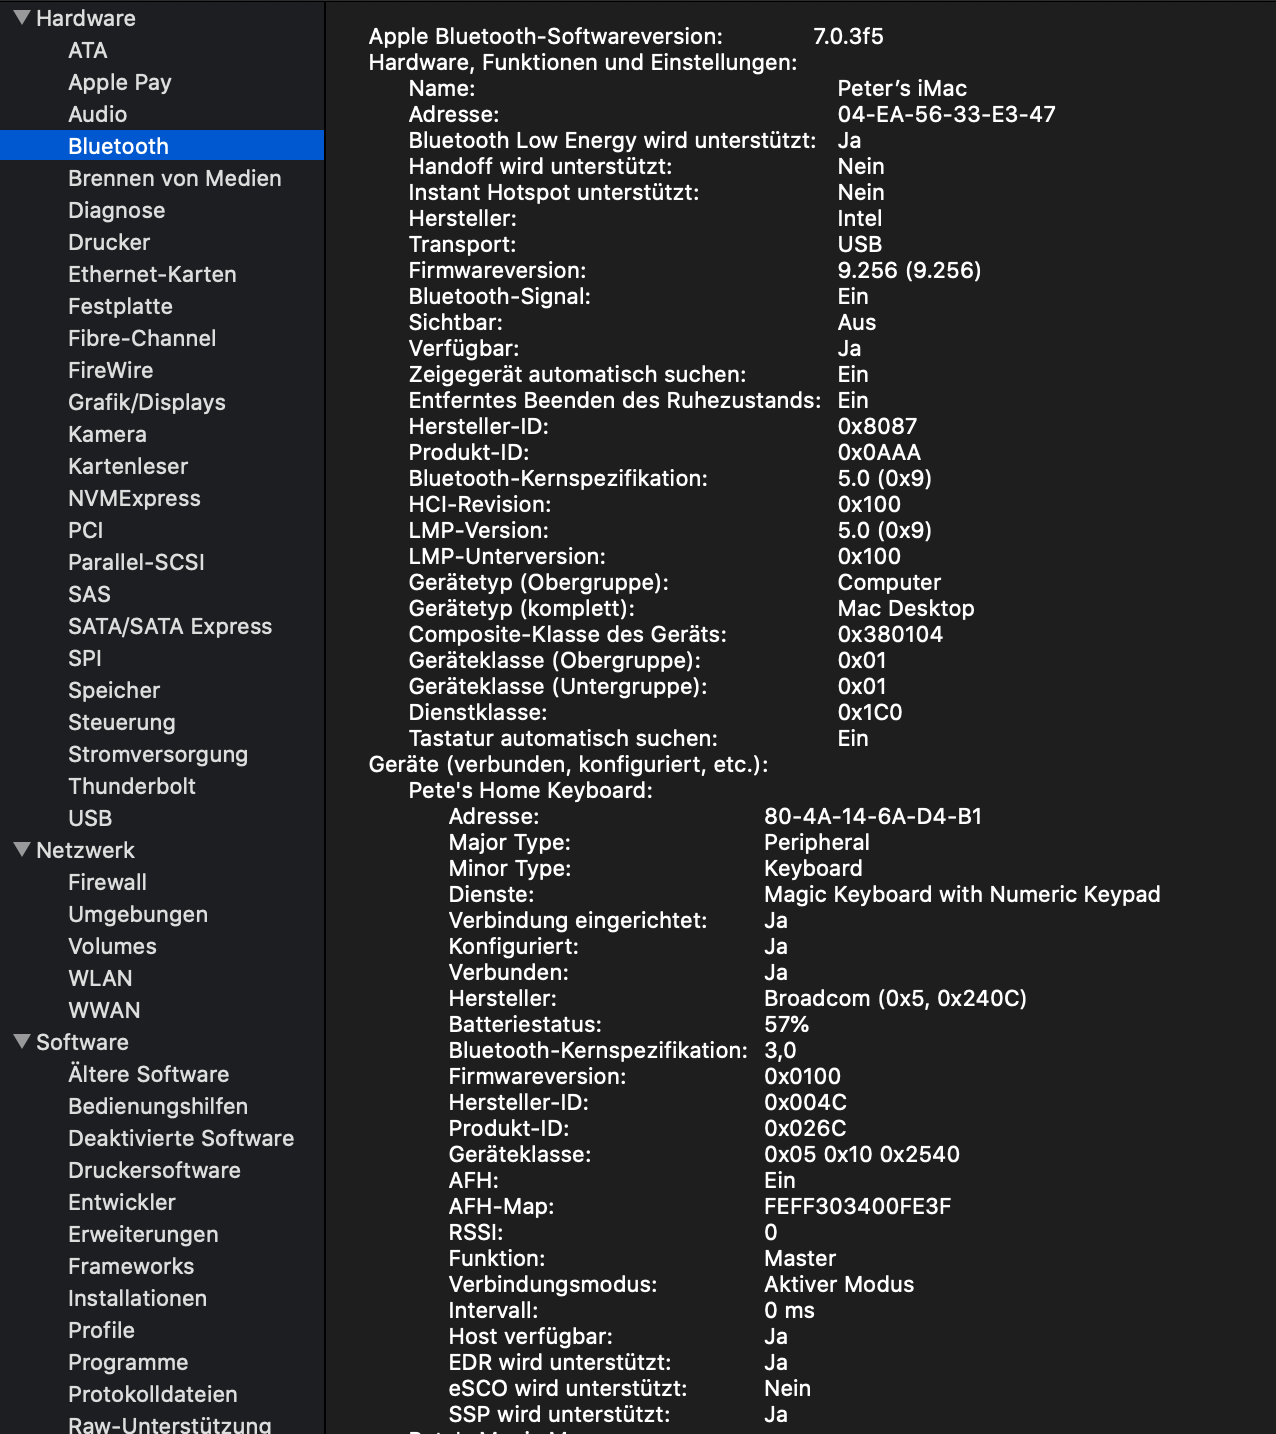
Task: Open the Apple Pay hardware section
Action: point(119,82)
